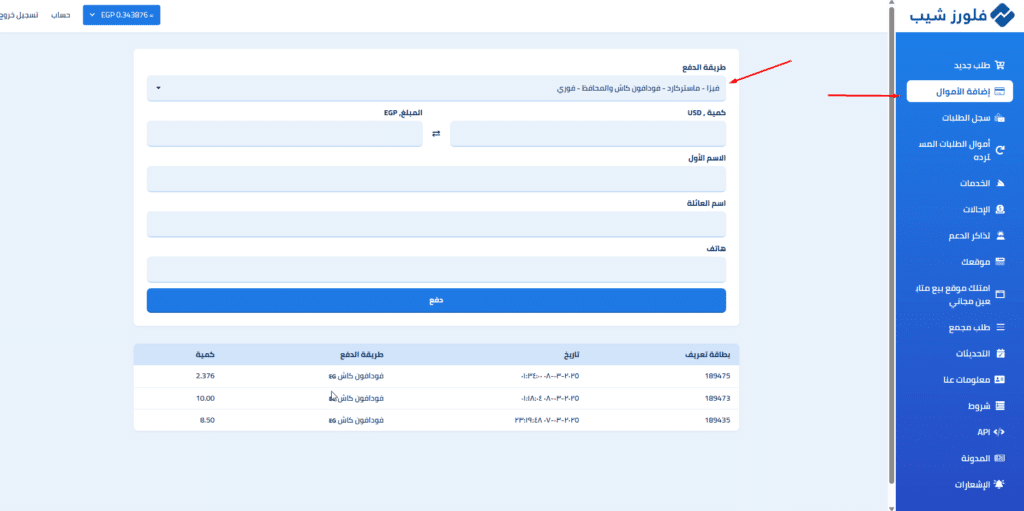Open the الإشعارات bell icon

click(1000, 484)
